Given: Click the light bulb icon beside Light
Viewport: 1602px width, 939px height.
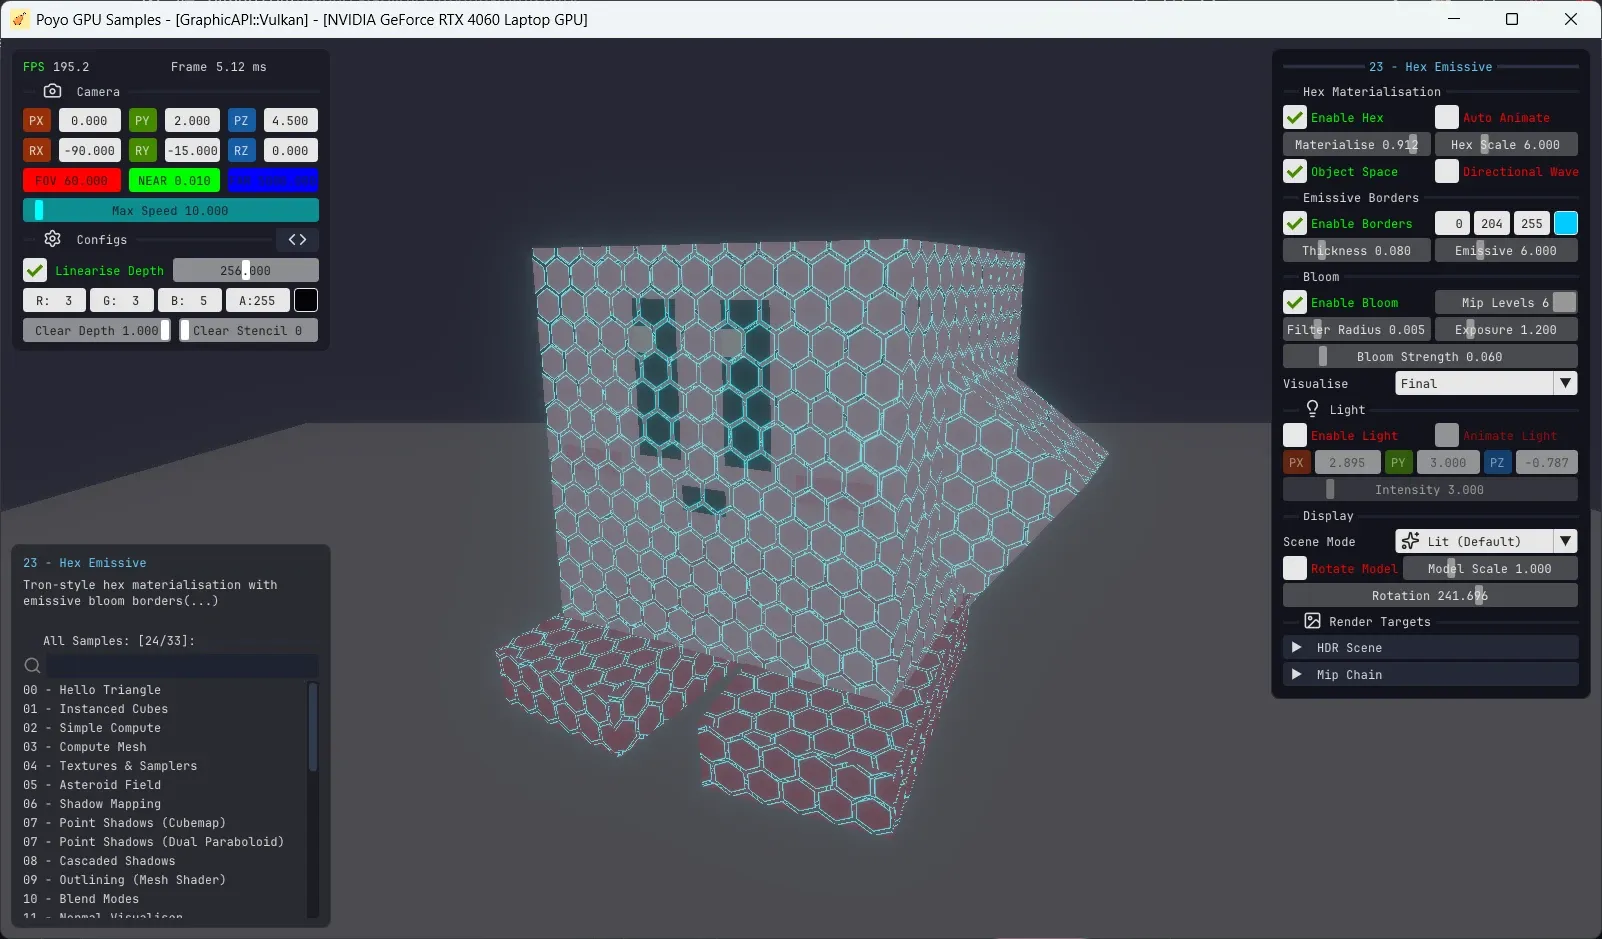Looking at the screenshot, I should click(1314, 409).
